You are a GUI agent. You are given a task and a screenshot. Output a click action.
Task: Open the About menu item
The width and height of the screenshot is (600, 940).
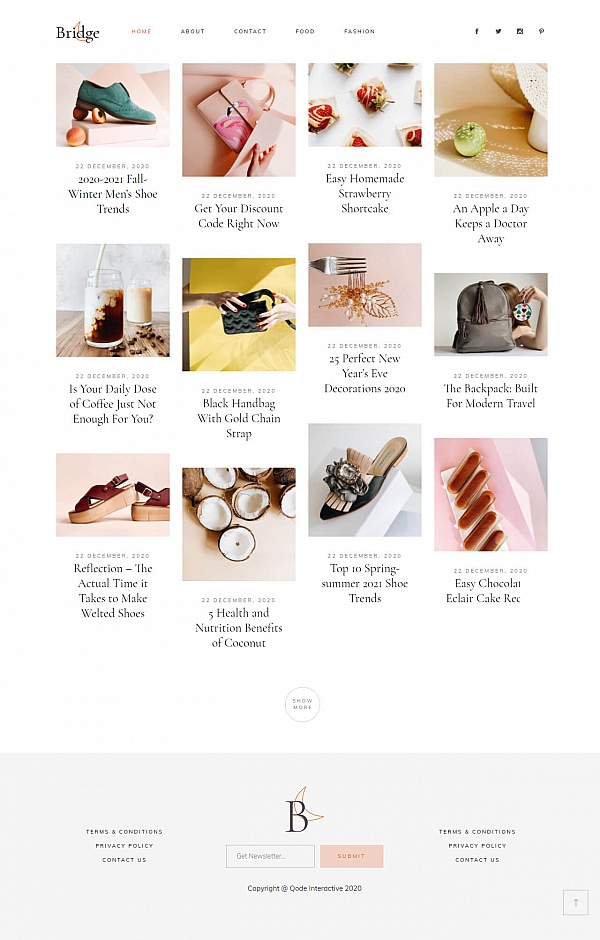[x=192, y=31]
